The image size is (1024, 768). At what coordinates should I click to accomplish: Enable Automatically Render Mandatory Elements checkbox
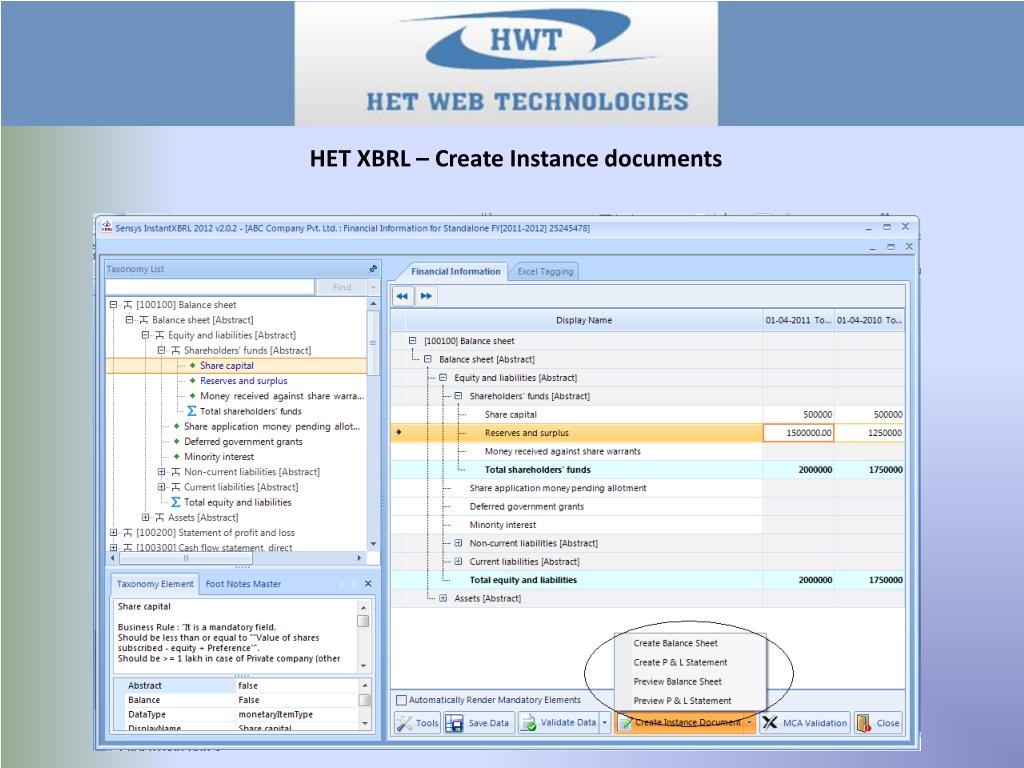pos(402,700)
